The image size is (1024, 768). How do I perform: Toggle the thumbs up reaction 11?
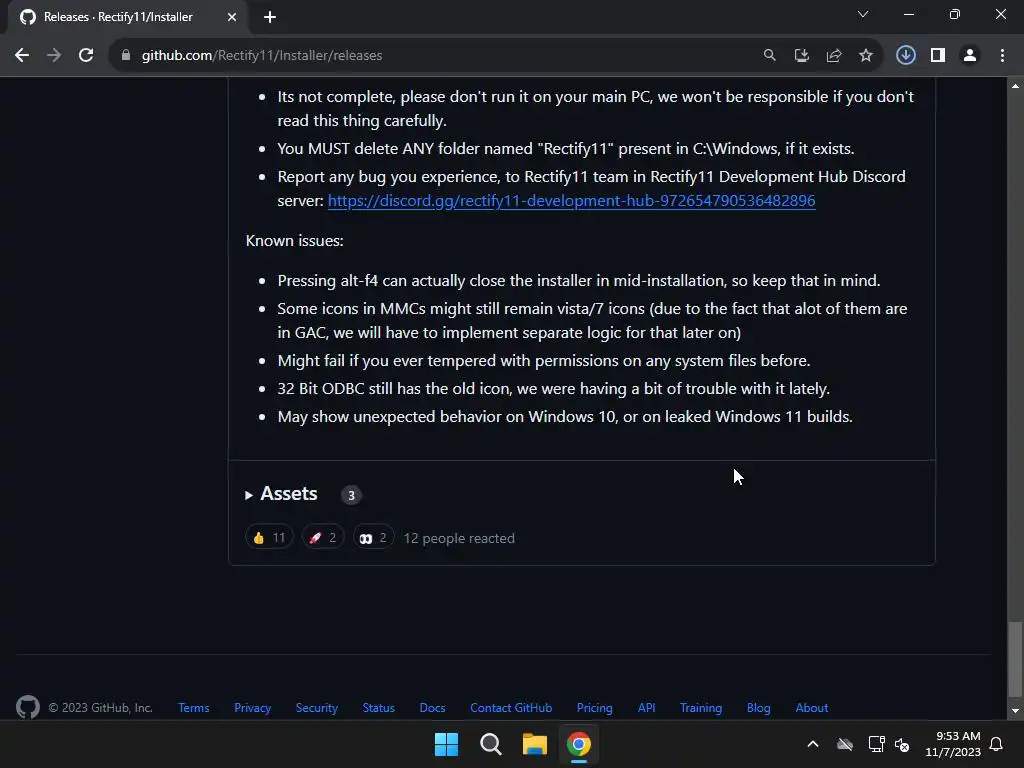pos(269,537)
